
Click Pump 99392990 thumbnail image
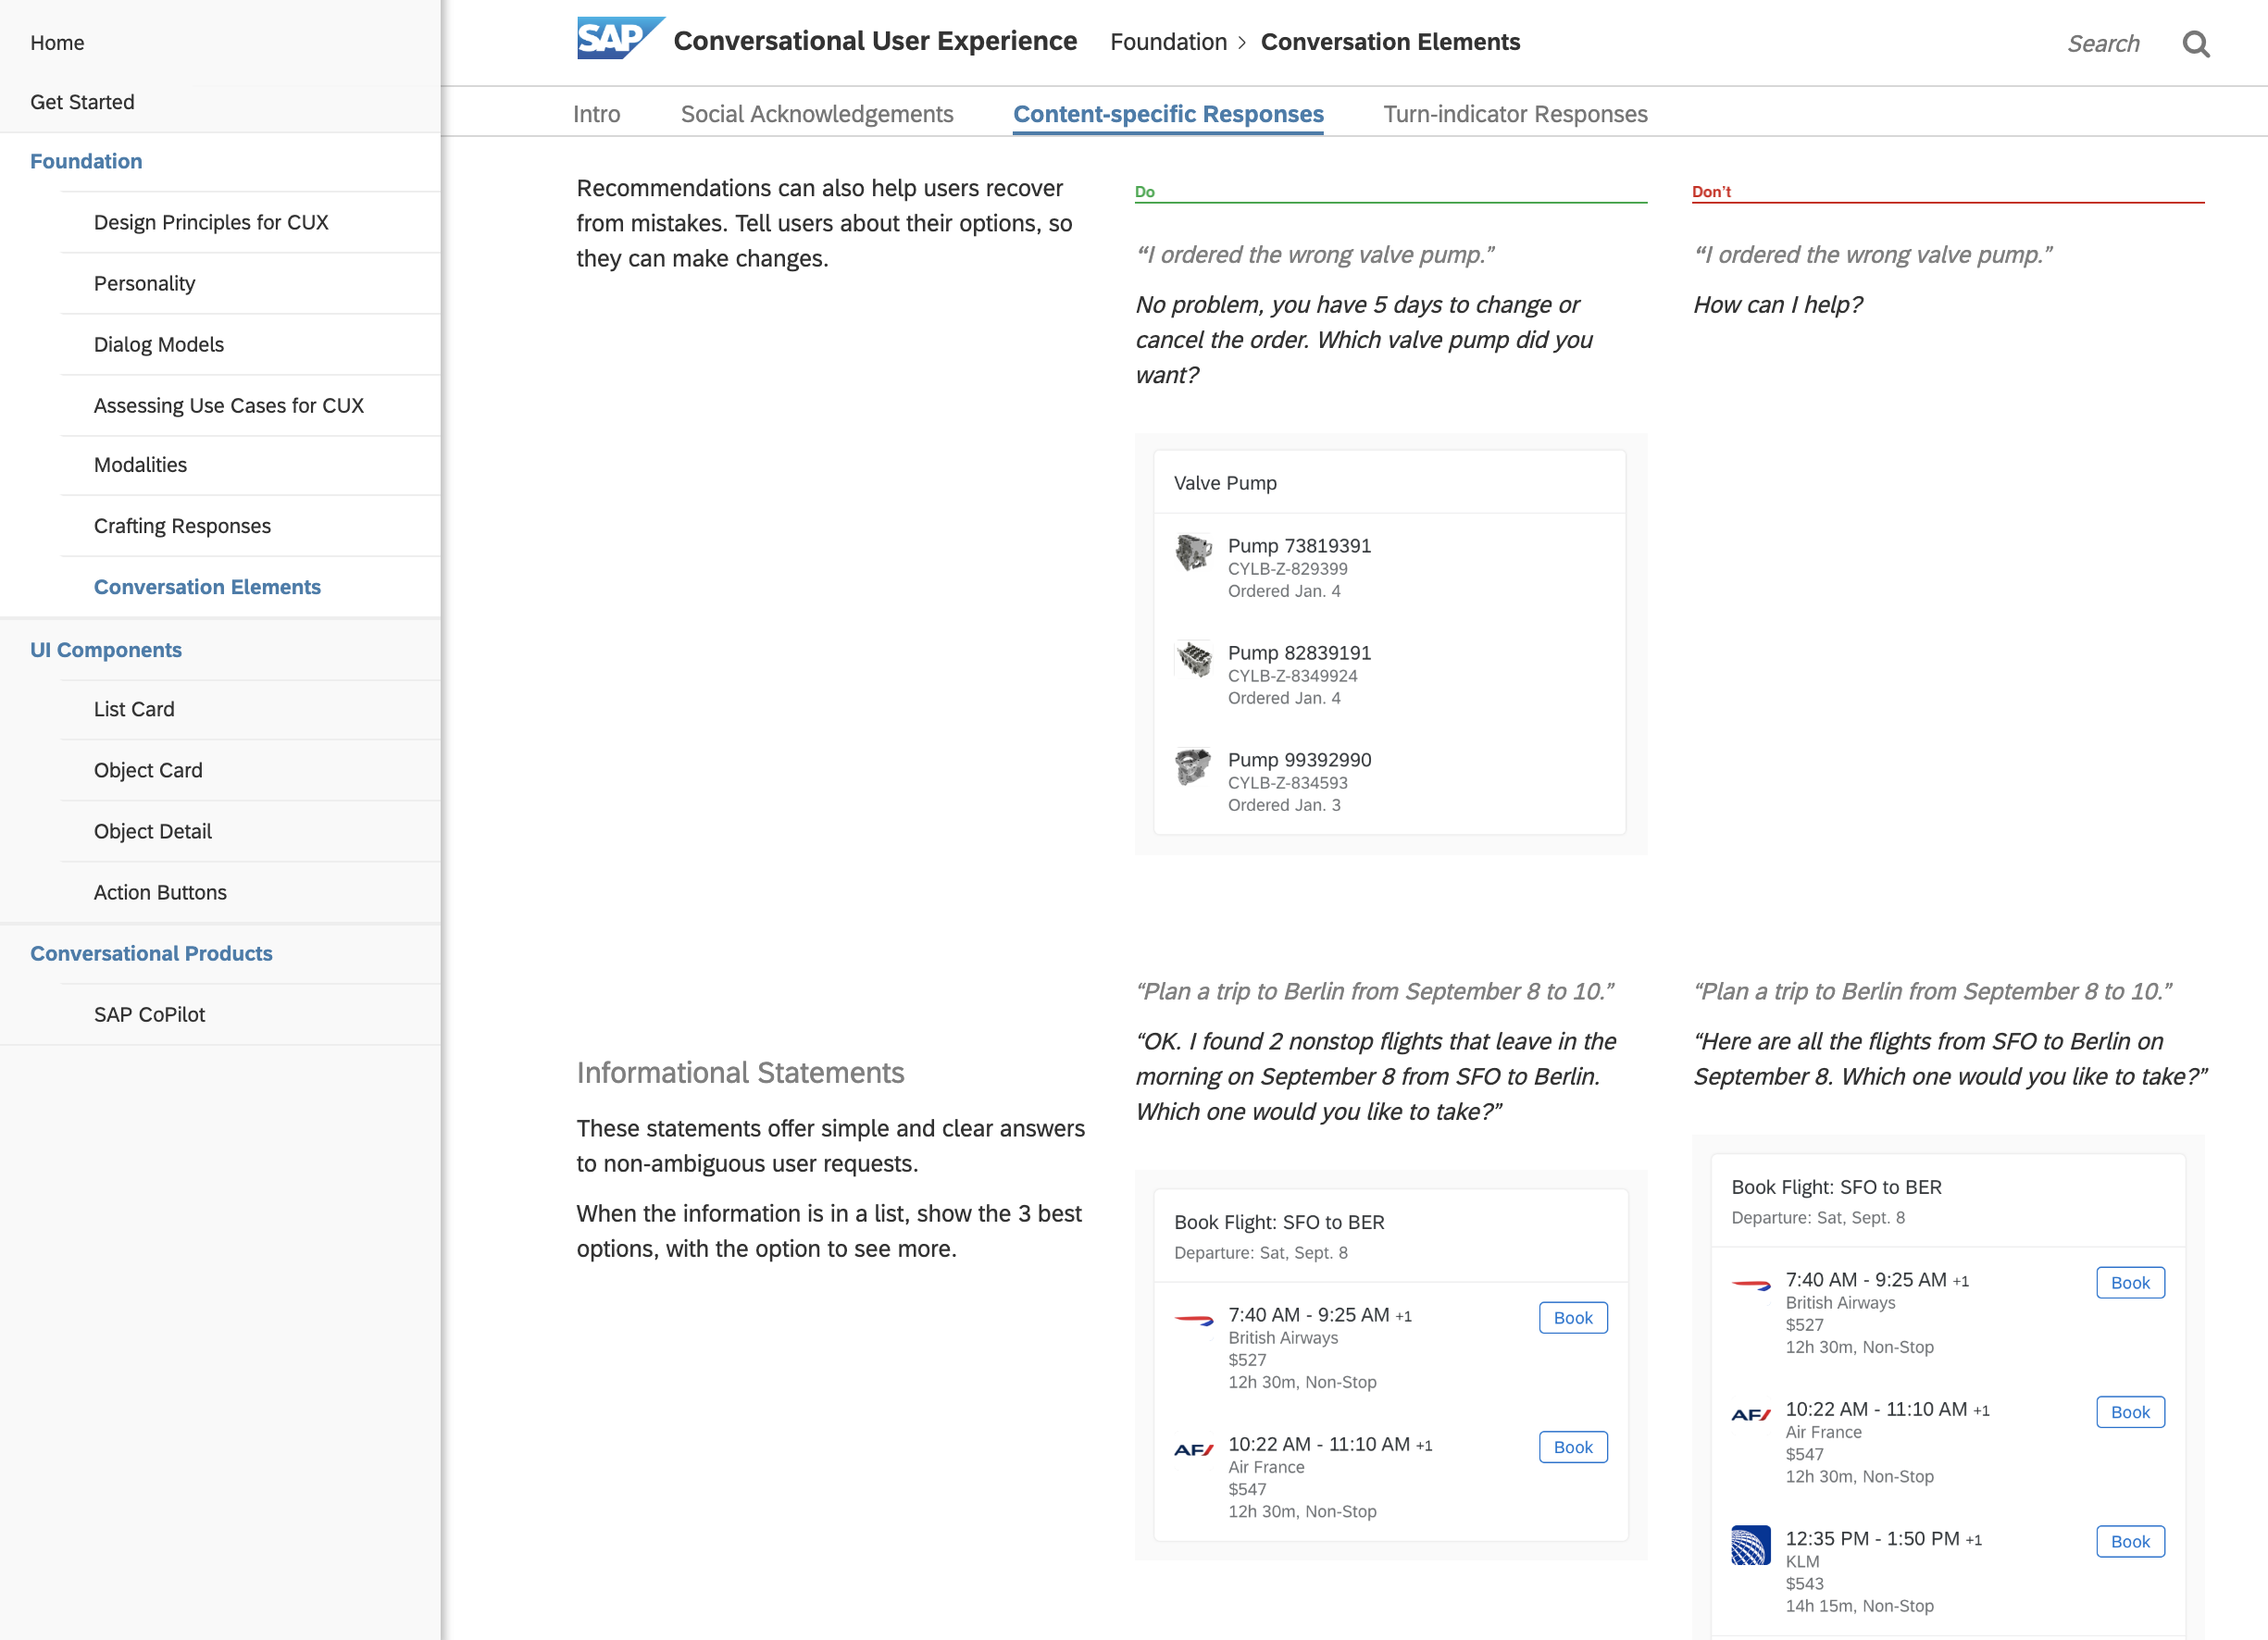pos(1193,766)
